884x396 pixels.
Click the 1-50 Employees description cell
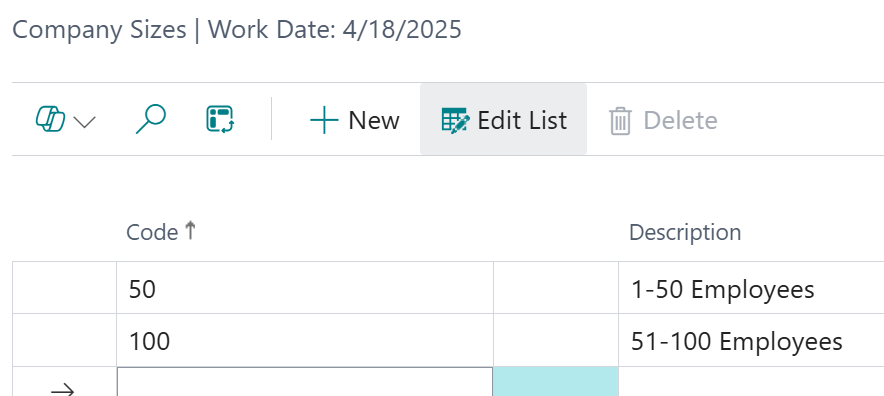tap(752, 288)
